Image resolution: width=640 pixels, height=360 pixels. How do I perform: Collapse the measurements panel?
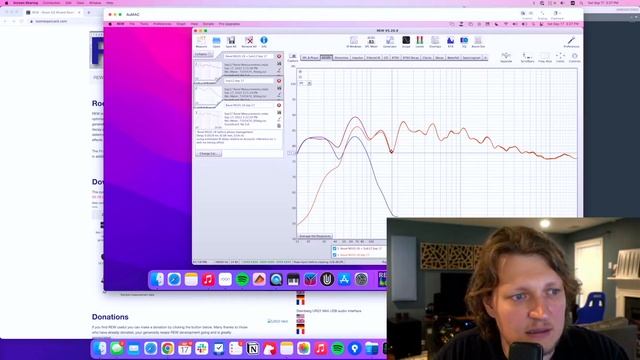click(x=203, y=54)
